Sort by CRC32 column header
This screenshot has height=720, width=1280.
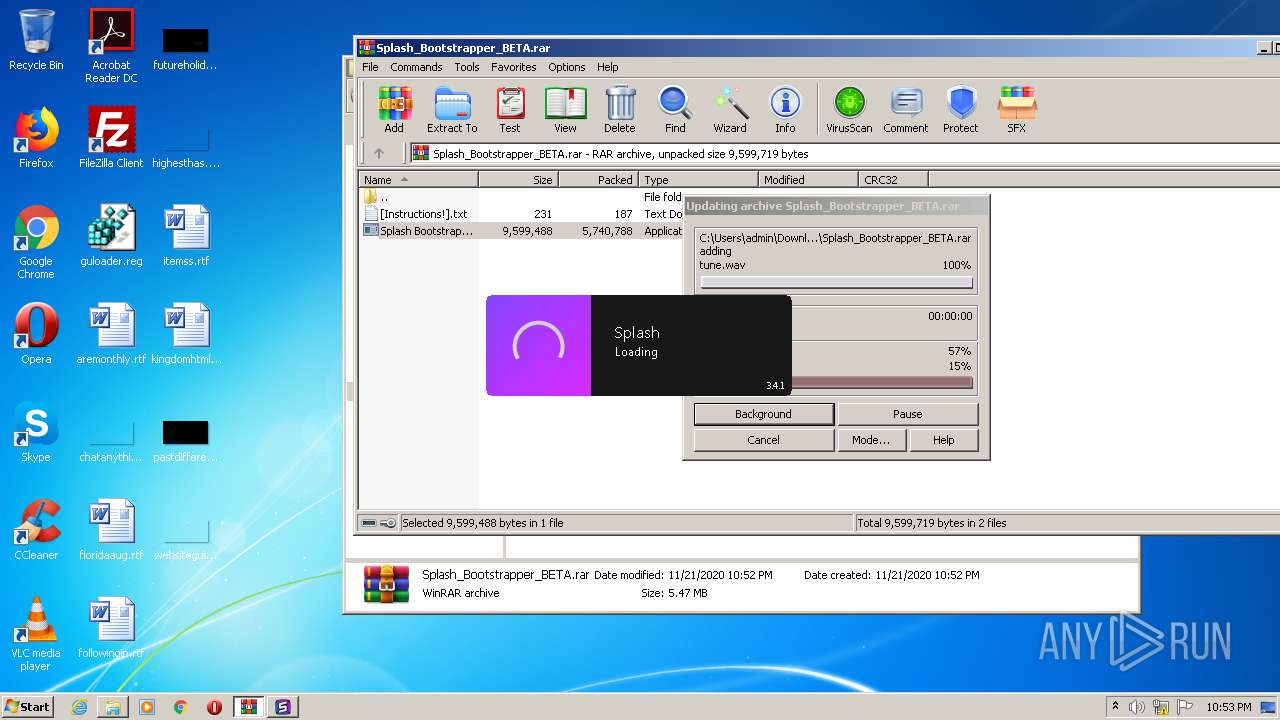point(893,180)
